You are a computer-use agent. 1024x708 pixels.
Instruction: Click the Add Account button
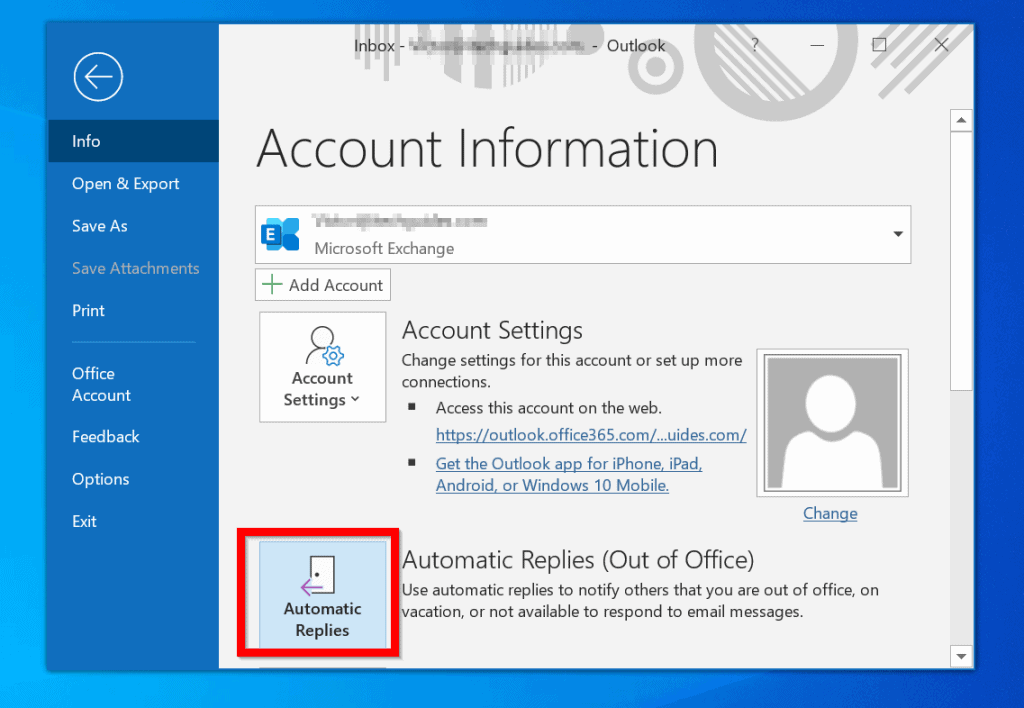coord(323,285)
